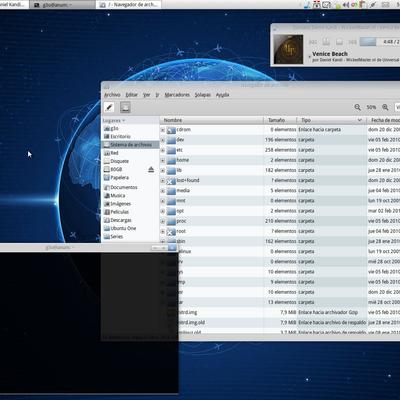Viewport: 400px width, 400px height.
Task: Click the home folder icon
Action: [171, 160]
